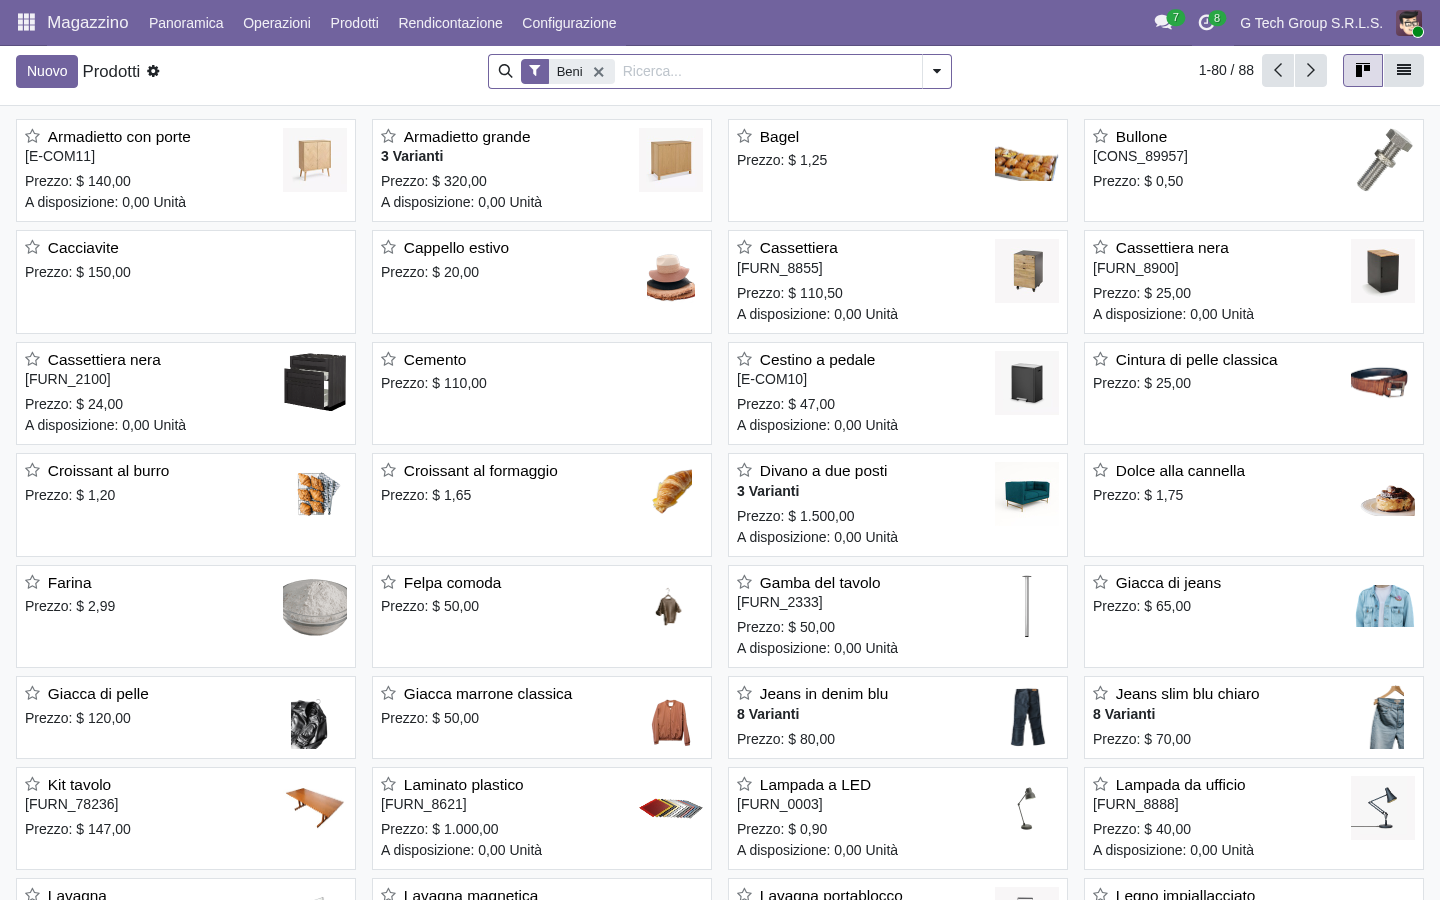Toggle favorite star for Farina
The image size is (1440, 900).
[x=32, y=582]
